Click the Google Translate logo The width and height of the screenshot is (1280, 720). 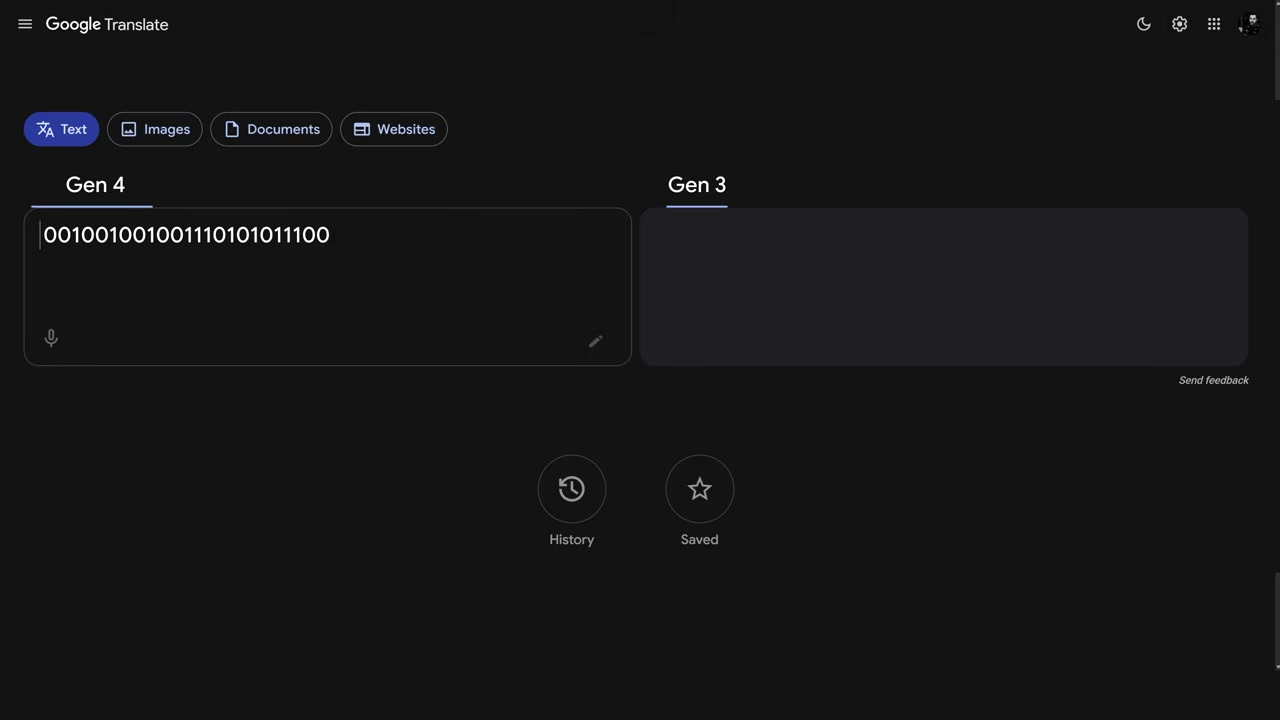107,24
